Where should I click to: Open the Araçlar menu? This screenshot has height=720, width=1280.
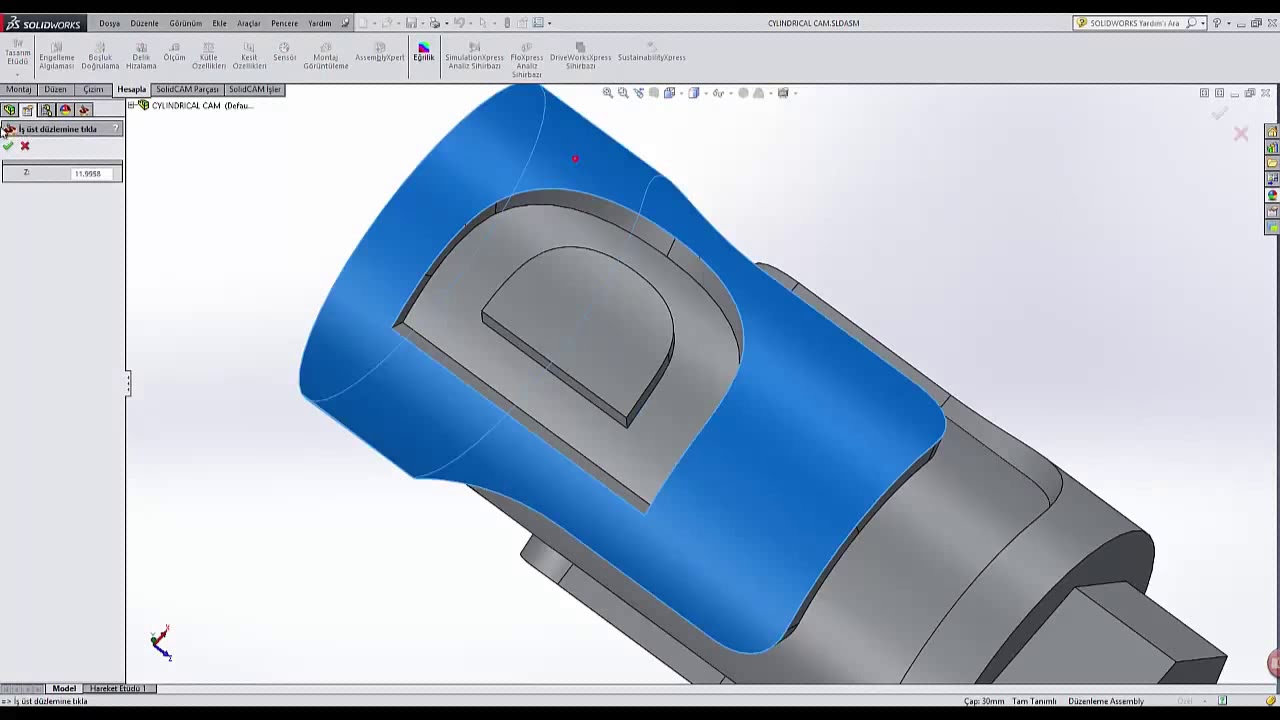(x=248, y=23)
